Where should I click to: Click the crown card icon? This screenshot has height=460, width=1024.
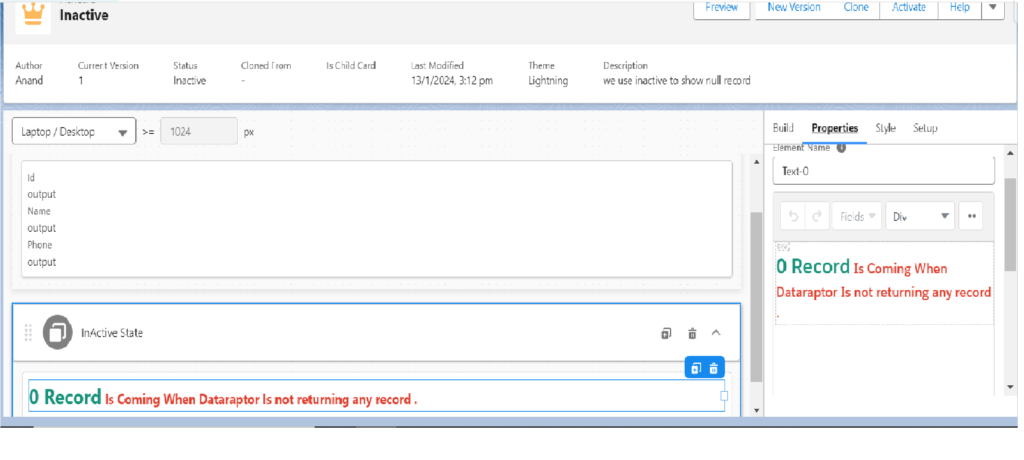tap(33, 16)
